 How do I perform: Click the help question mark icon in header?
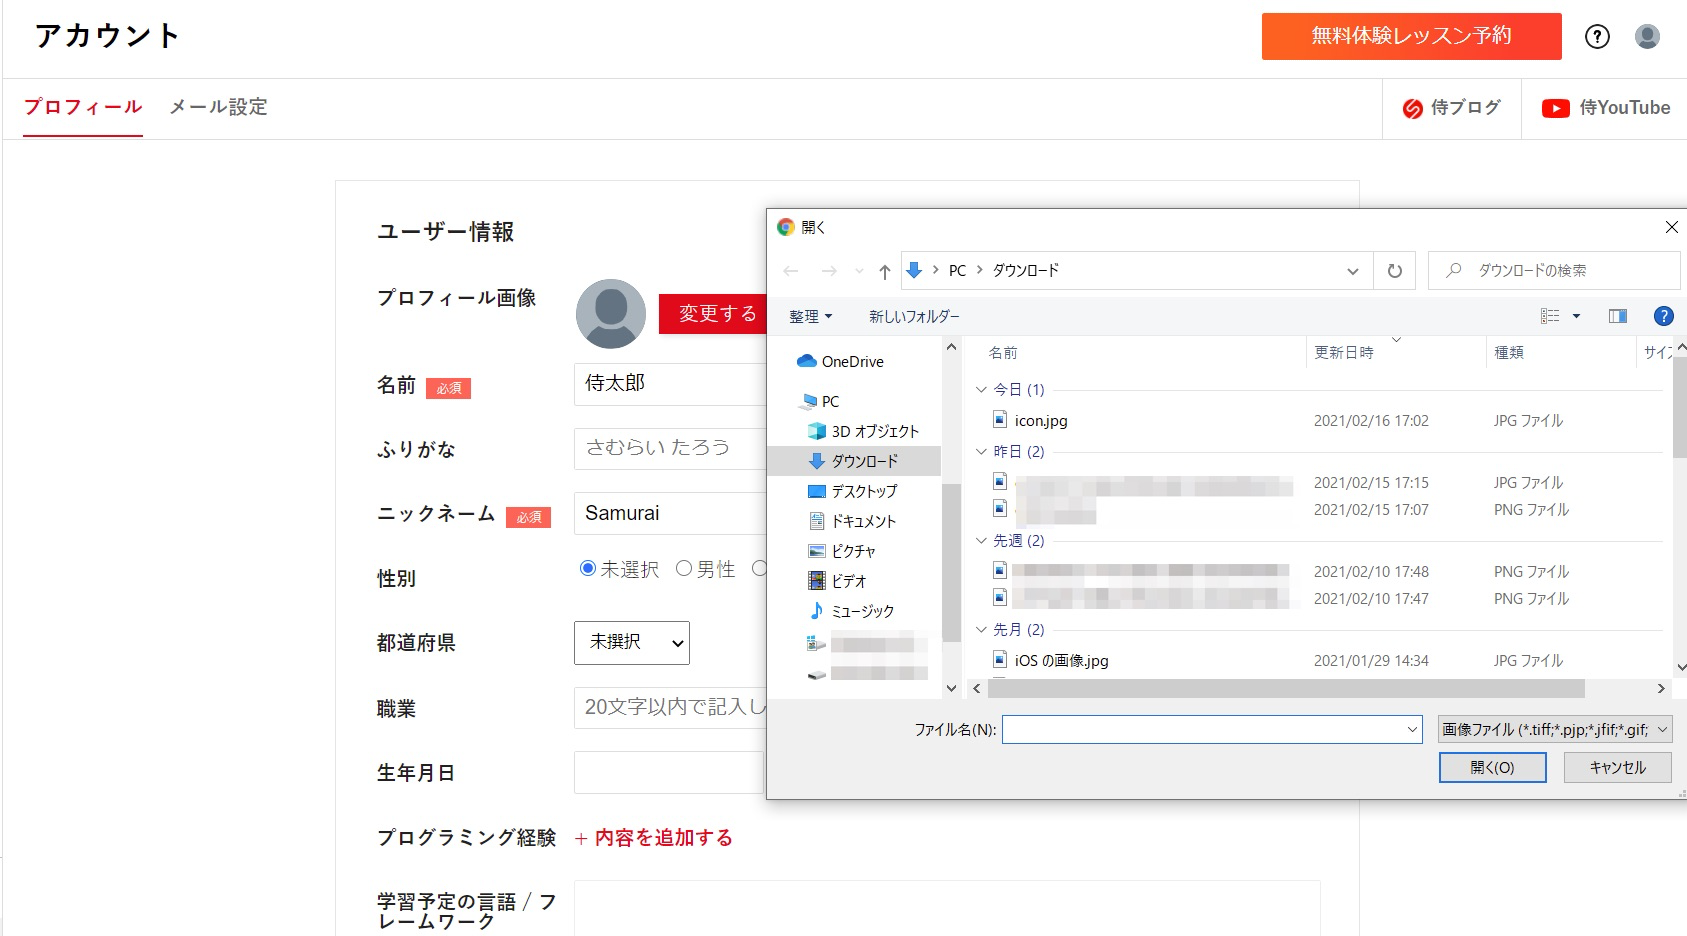point(1597,37)
